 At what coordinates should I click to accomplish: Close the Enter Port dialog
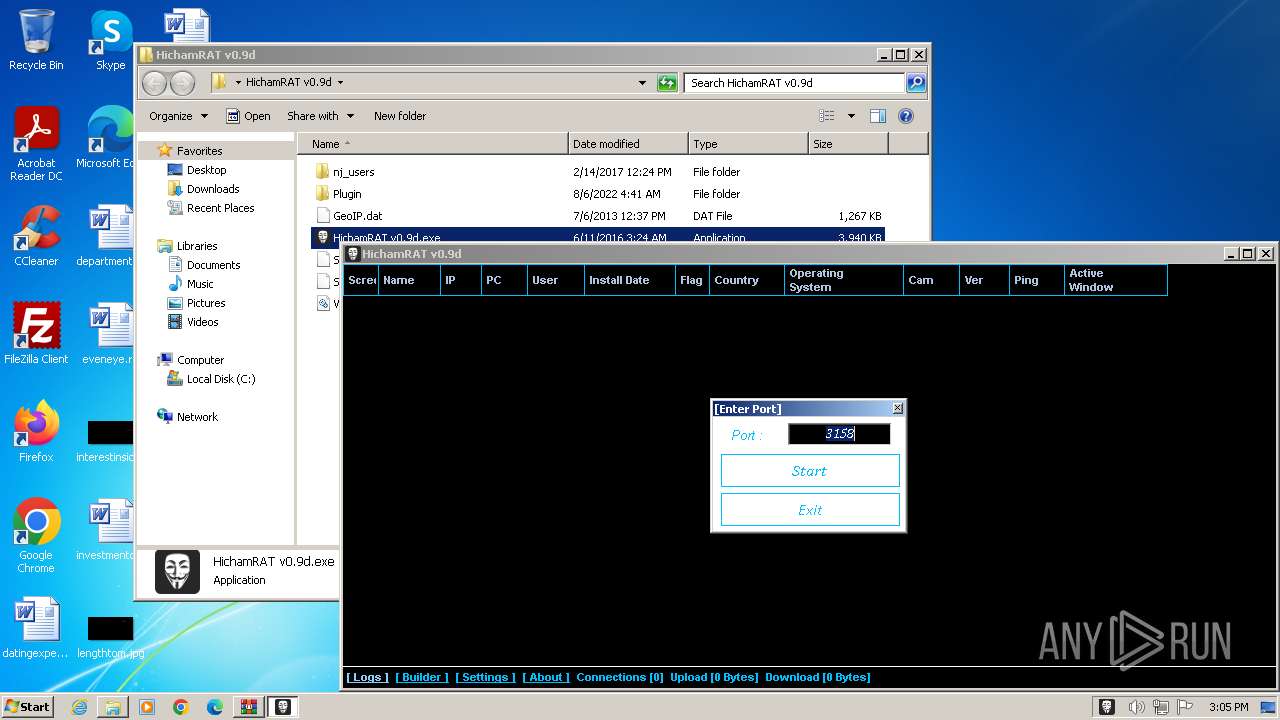click(897, 408)
